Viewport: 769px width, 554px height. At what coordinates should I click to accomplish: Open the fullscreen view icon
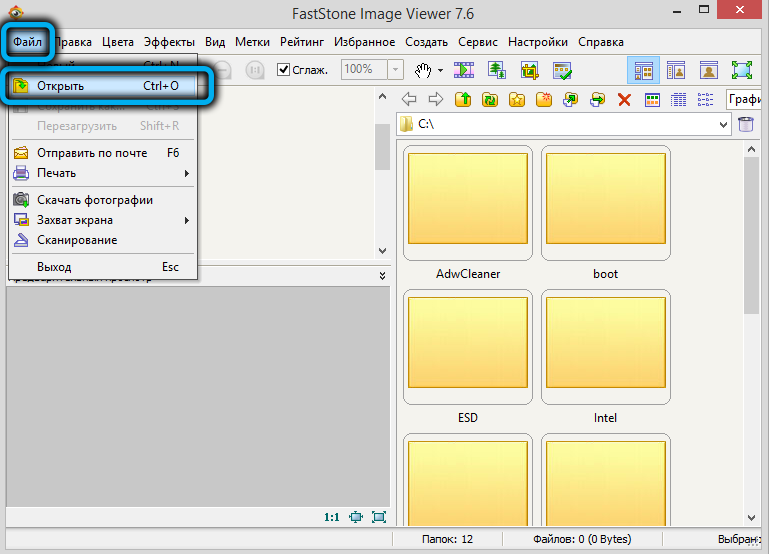742,70
